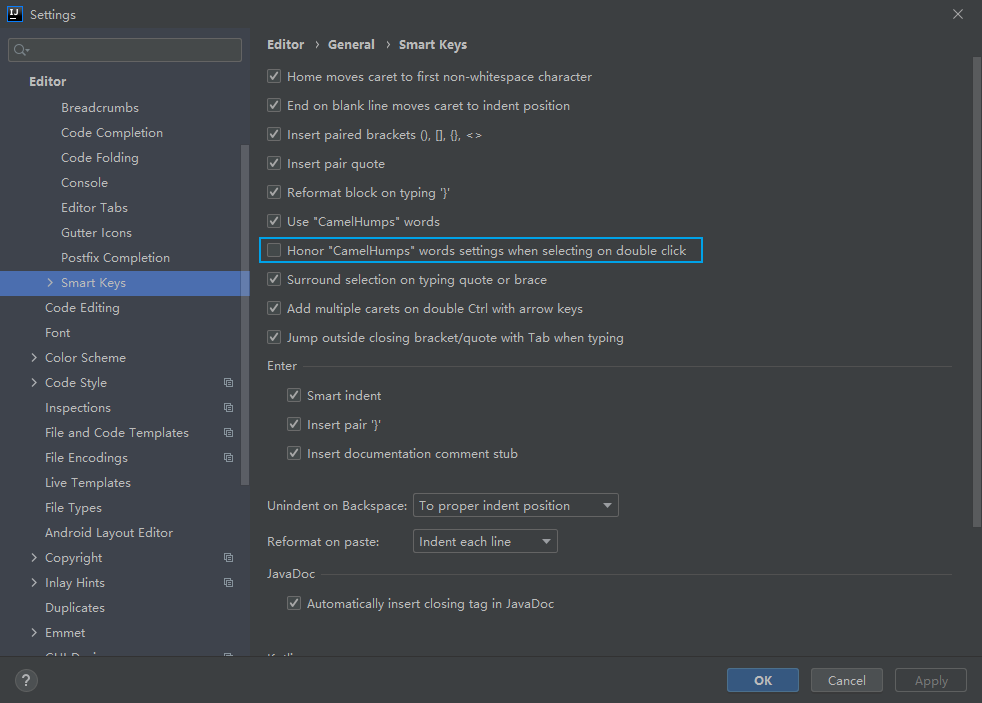Screen dimensions: 982x703
Task: Click the help question mark icon
Action: pyautogui.click(x=26, y=681)
